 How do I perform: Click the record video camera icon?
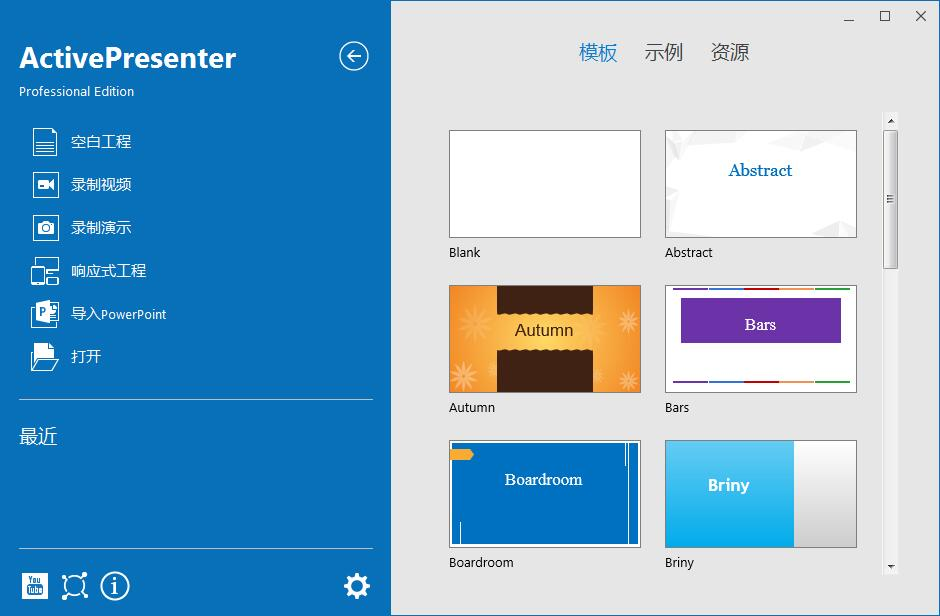(45, 185)
